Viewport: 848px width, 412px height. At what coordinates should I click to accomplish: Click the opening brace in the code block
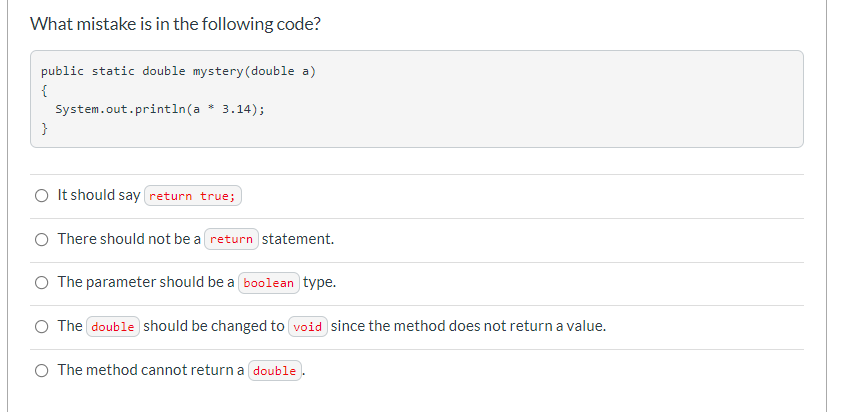tap(44, 90)
